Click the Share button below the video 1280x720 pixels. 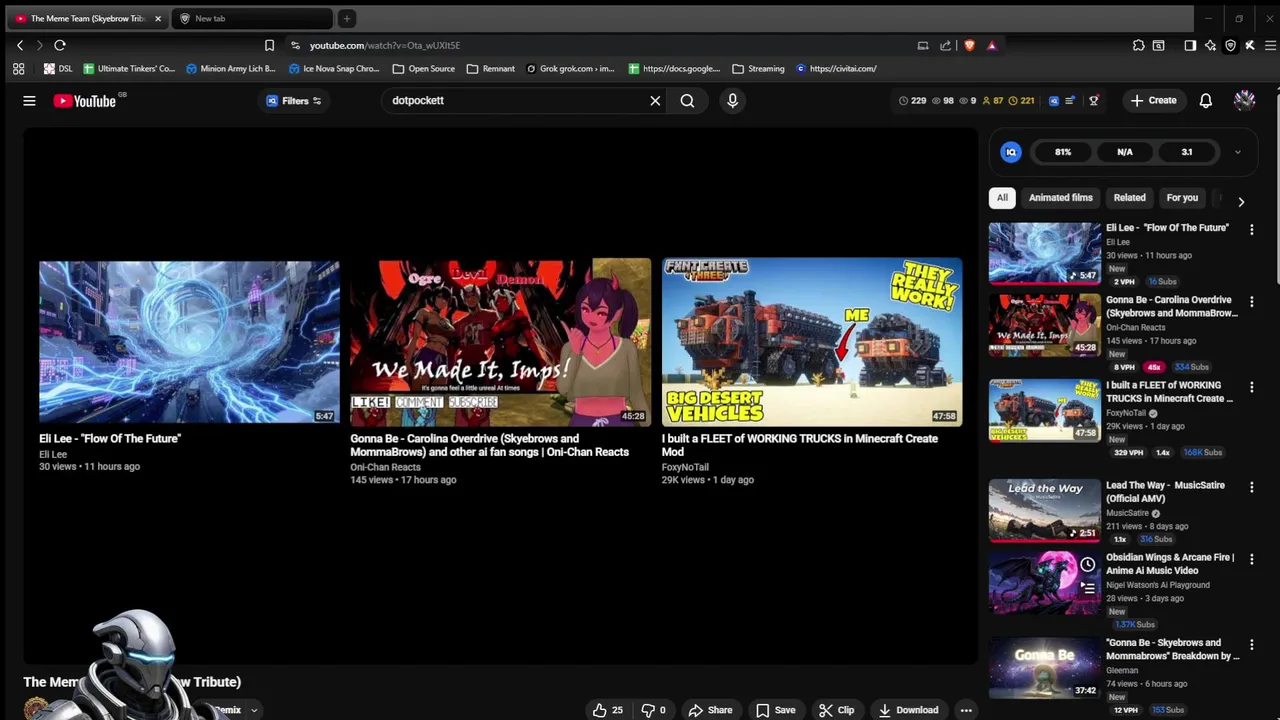click(x=710, y=710)
